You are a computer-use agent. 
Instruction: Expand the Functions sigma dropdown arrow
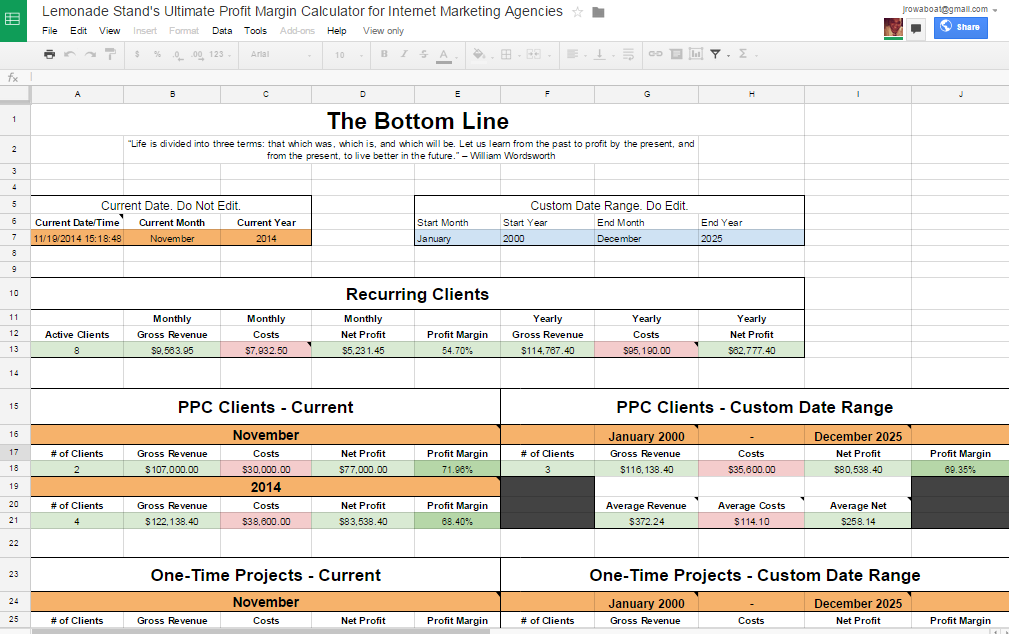pos(755,55)
